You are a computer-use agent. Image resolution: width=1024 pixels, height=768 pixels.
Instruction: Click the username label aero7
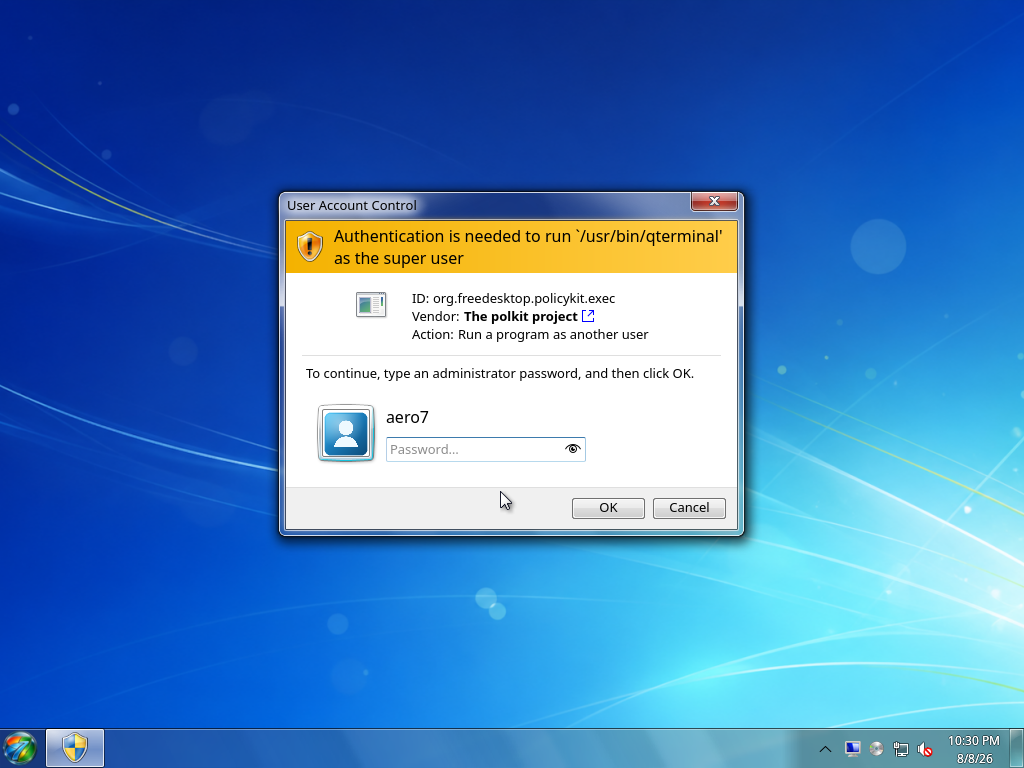click(x=407, y=417)
